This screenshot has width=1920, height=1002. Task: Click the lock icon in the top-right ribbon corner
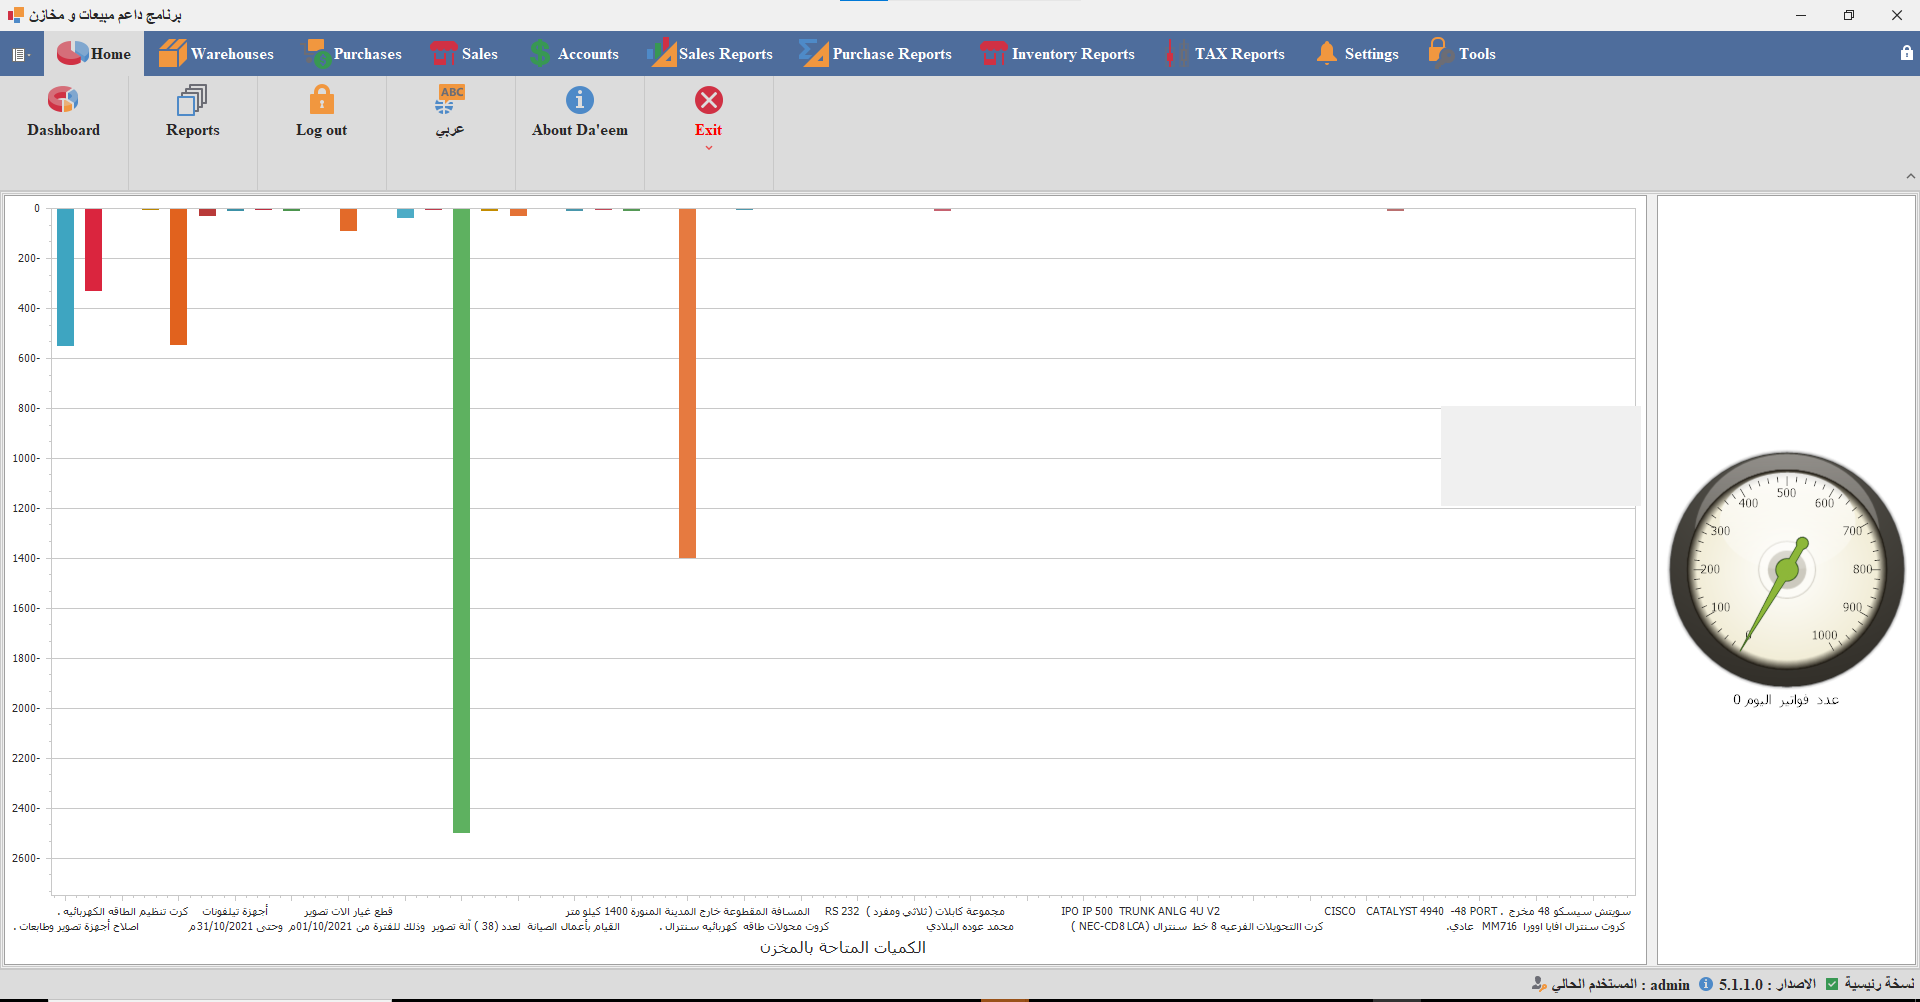[1906, 53]
